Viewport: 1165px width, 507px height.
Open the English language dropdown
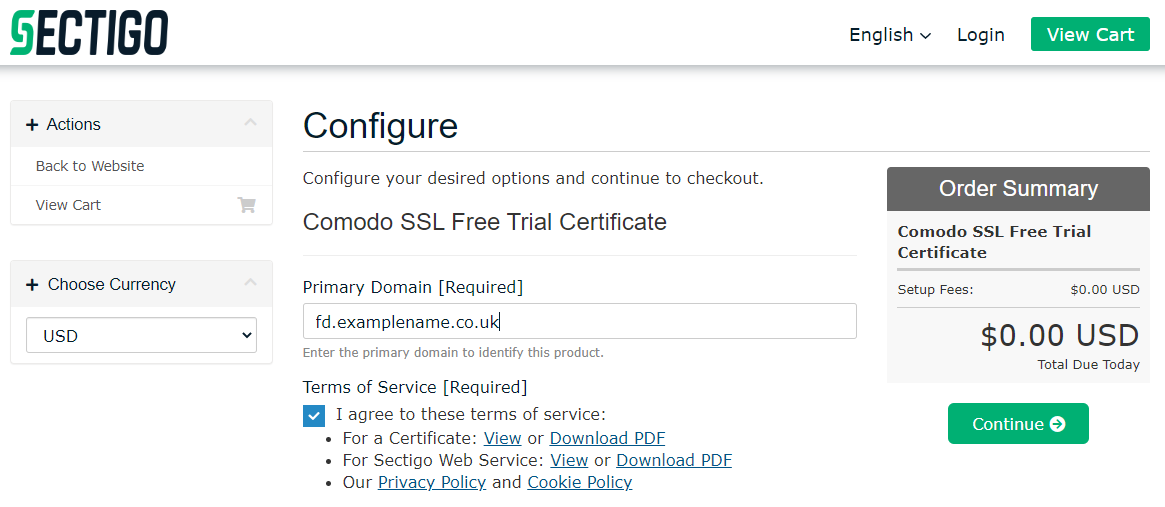[x=889, y=35]
